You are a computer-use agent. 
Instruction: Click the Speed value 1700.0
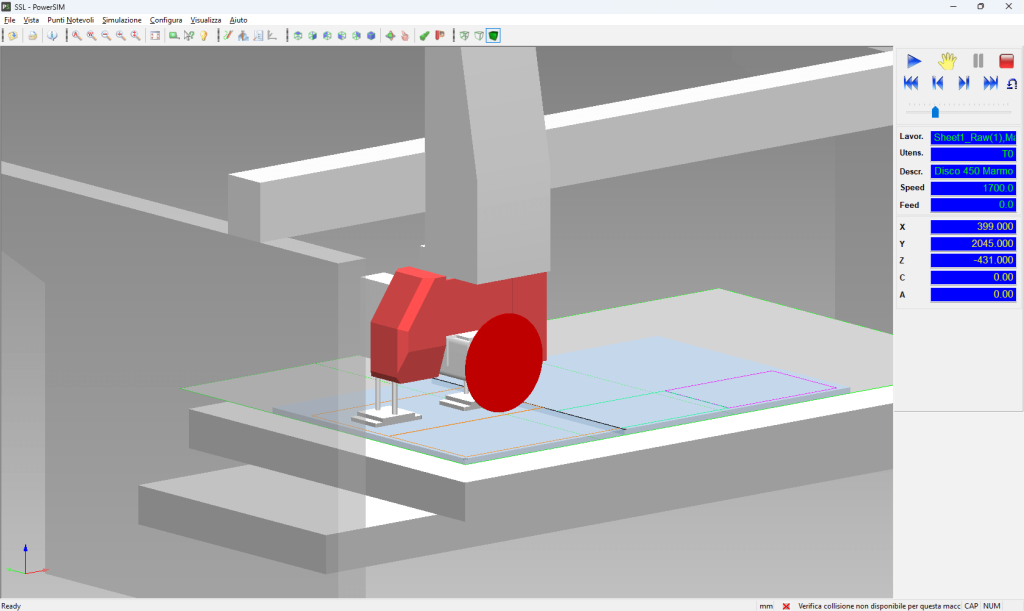pyautogui.click(x=973, y=188)
